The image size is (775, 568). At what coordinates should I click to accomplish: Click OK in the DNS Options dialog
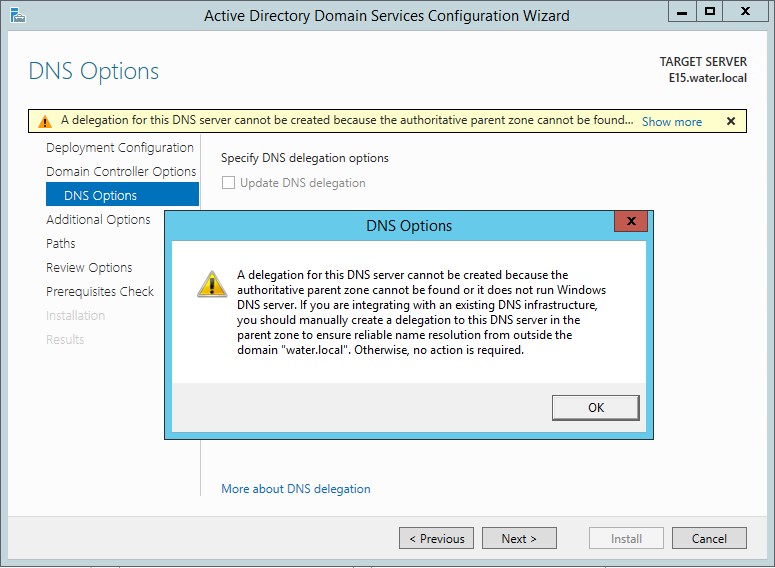point(596,408)
